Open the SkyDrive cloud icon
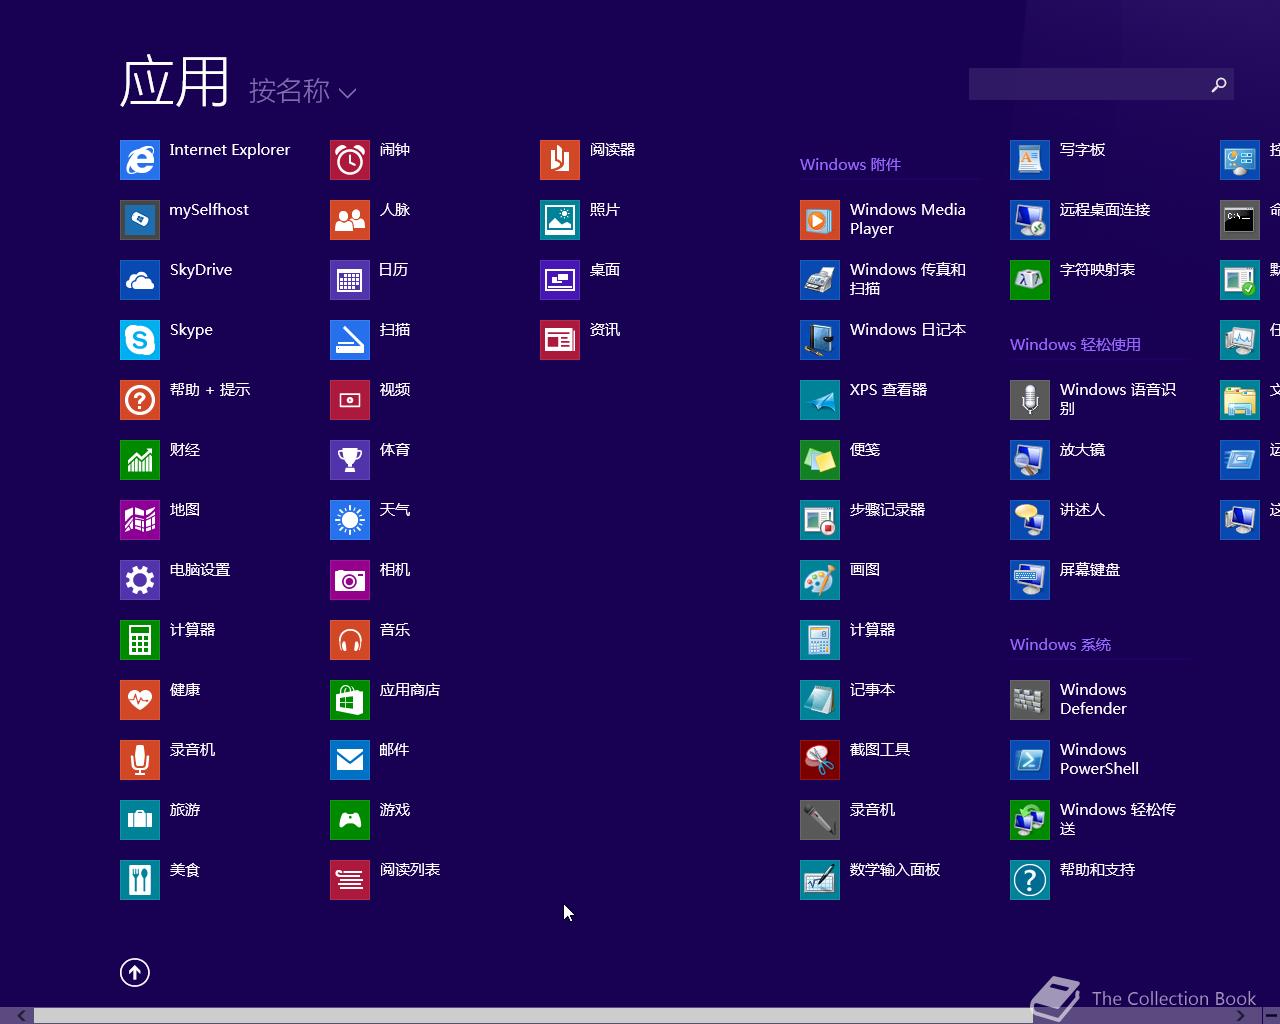The width and height of the screenshot is (1280, 1024). [140, 280]
